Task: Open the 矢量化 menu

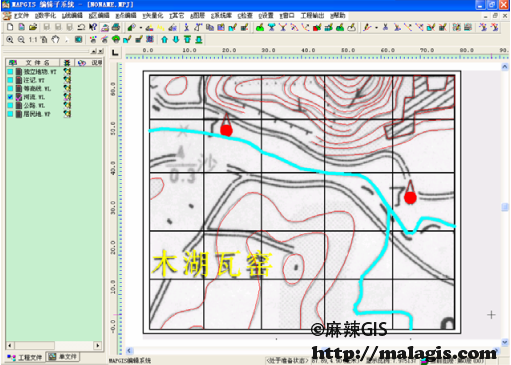Action: coord(153,16)
